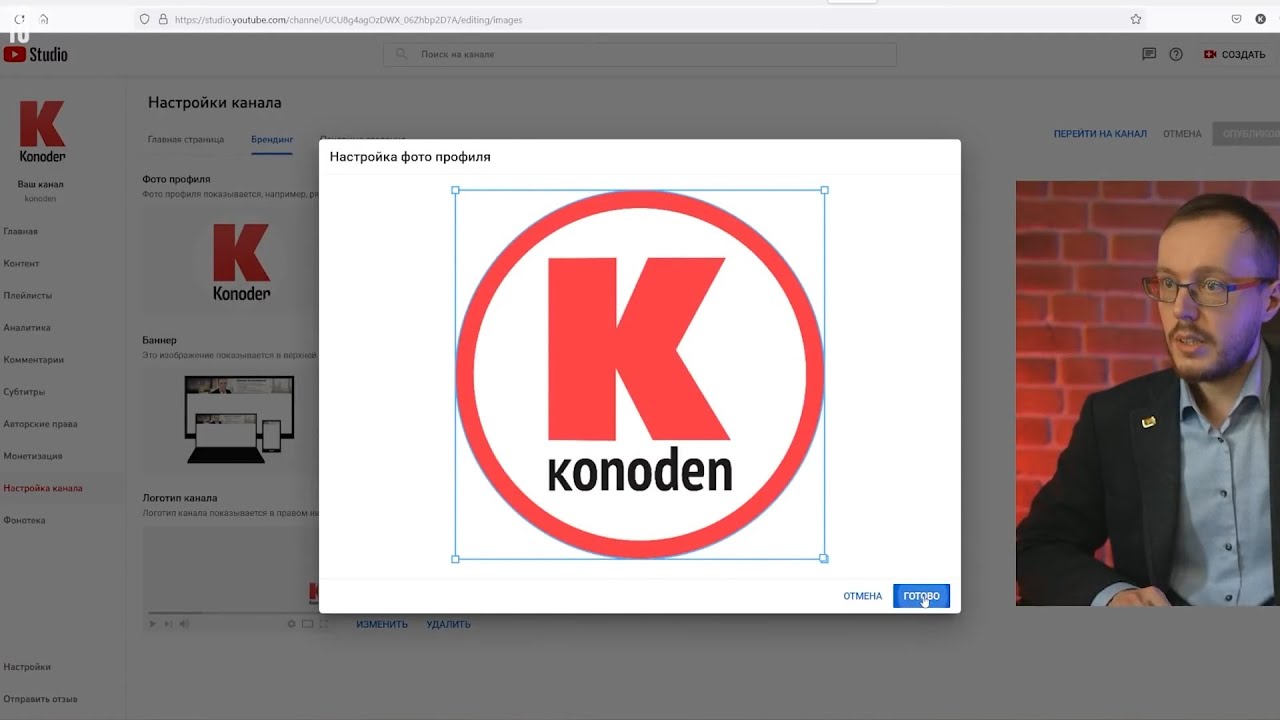Focus the Поиск на канале search field
The image size is (1280, 720).
pyautogui.click(x=640, y=54)
